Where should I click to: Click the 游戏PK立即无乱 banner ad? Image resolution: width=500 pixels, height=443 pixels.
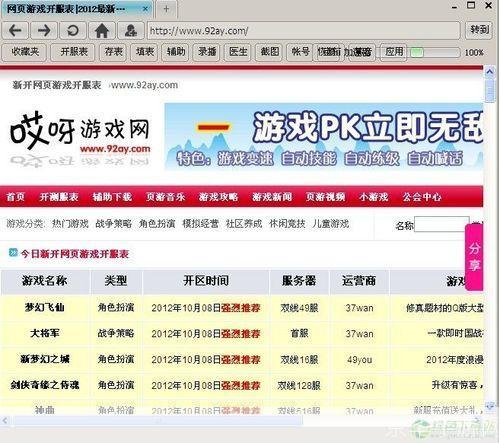coord(323,137)
